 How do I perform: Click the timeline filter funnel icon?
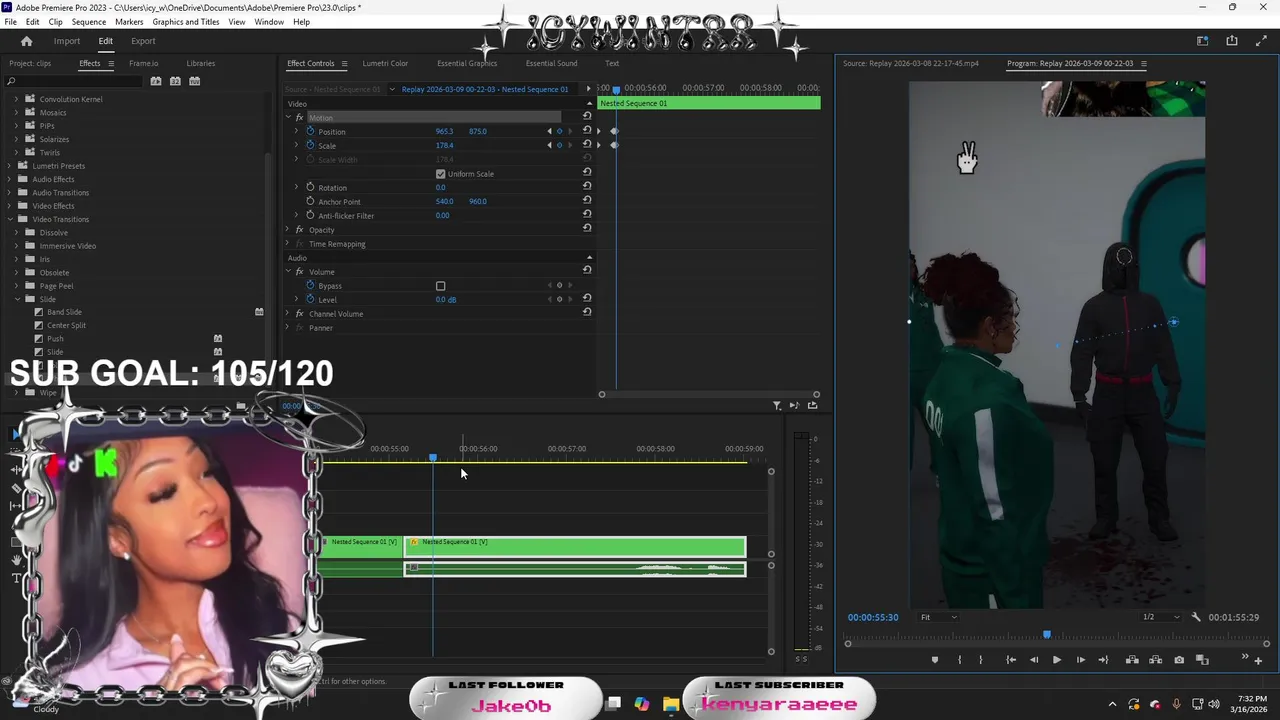[777, 405]
